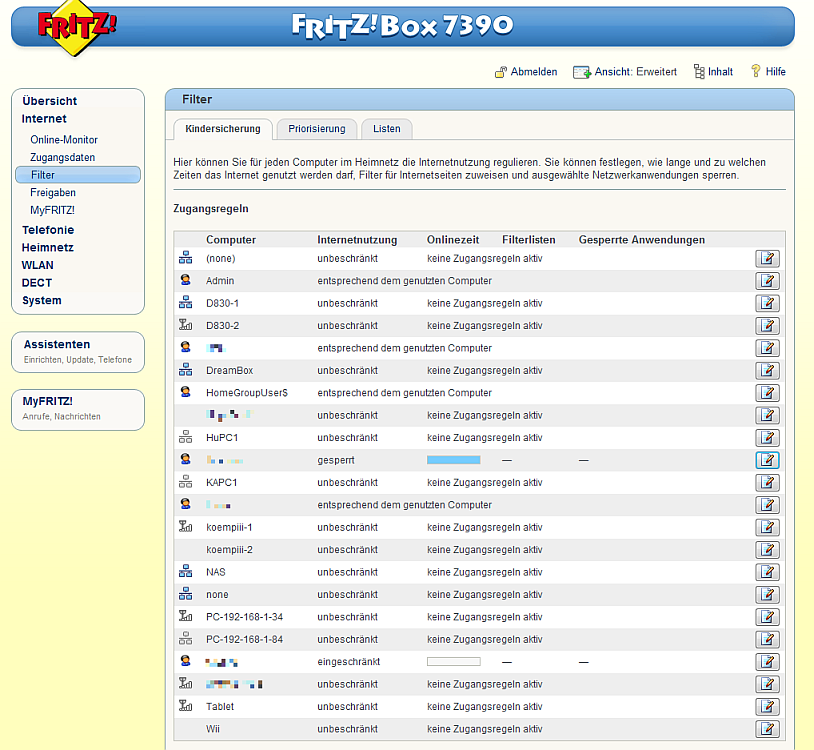Edit the D830-2 access rule
Image resolution: width=814 pixels, height=750 pixels.
[767, 325]
